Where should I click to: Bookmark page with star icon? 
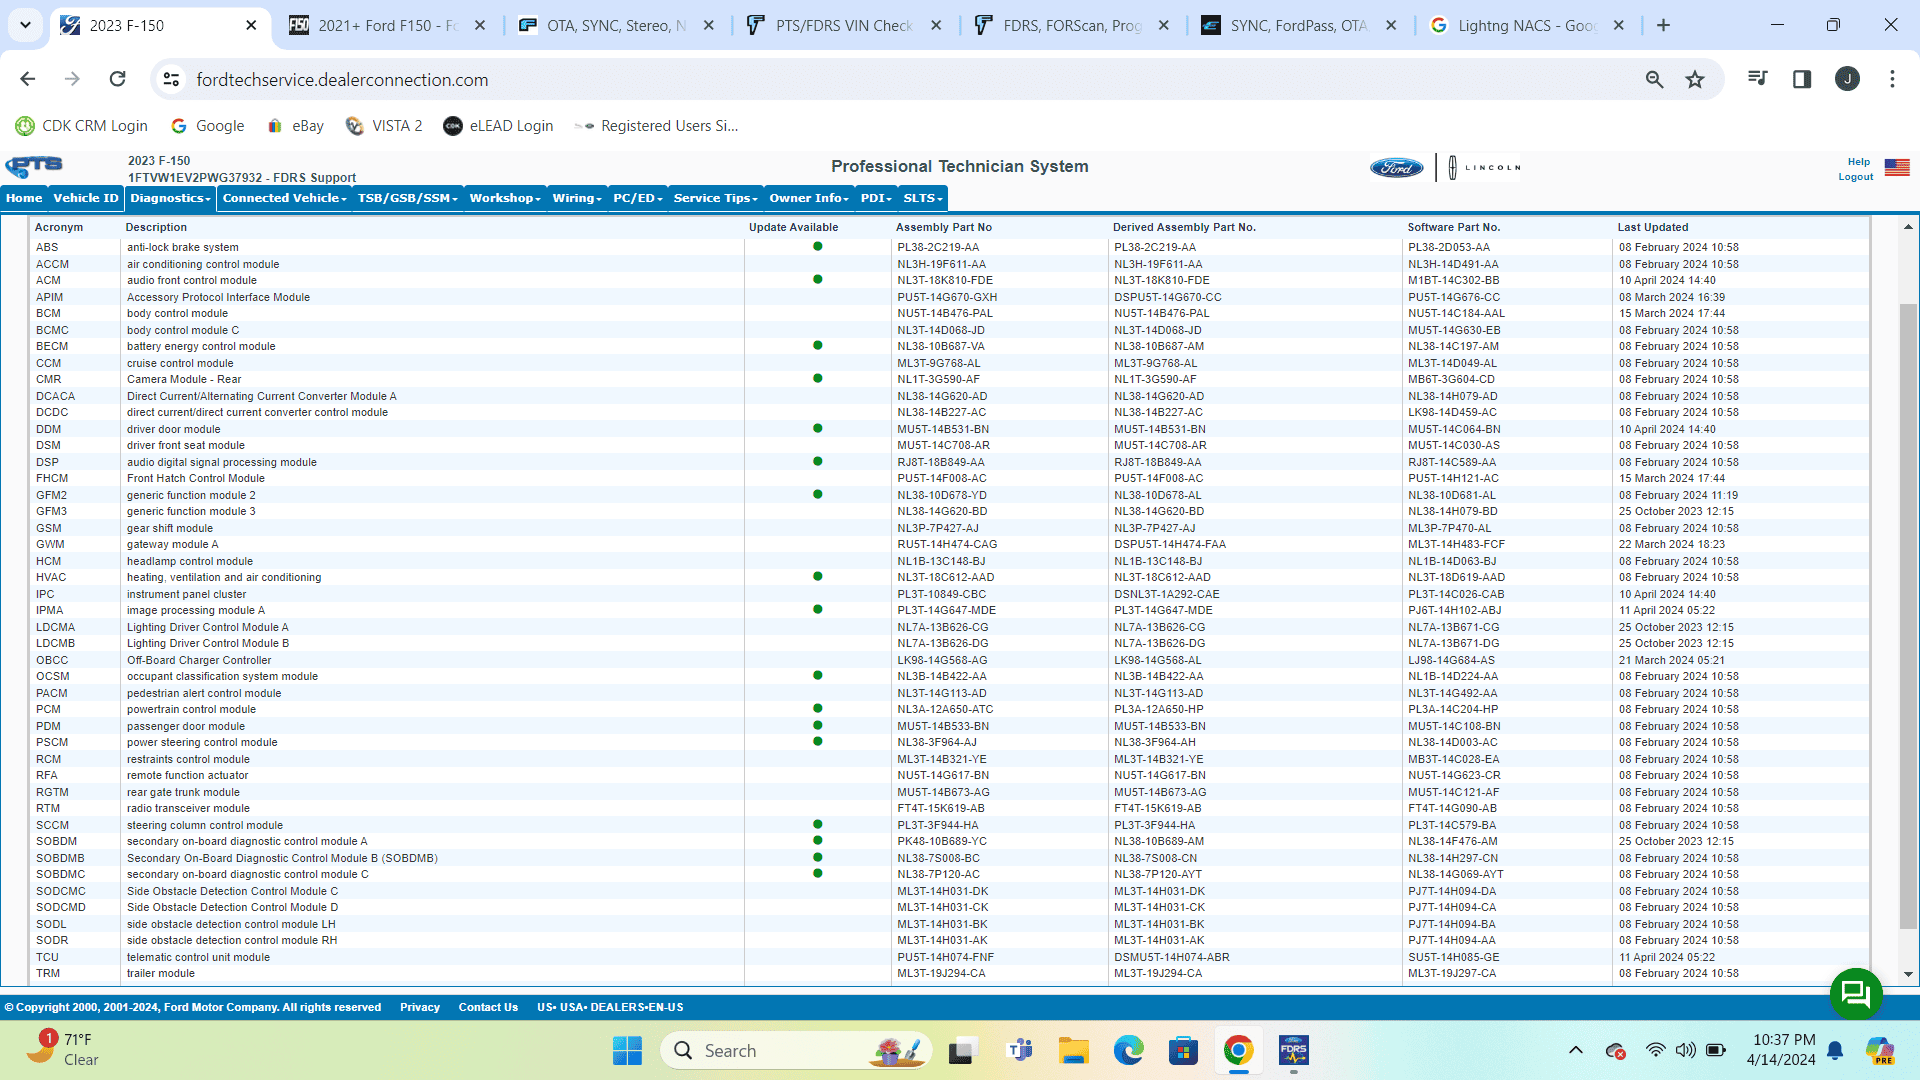click(1695, 80)
